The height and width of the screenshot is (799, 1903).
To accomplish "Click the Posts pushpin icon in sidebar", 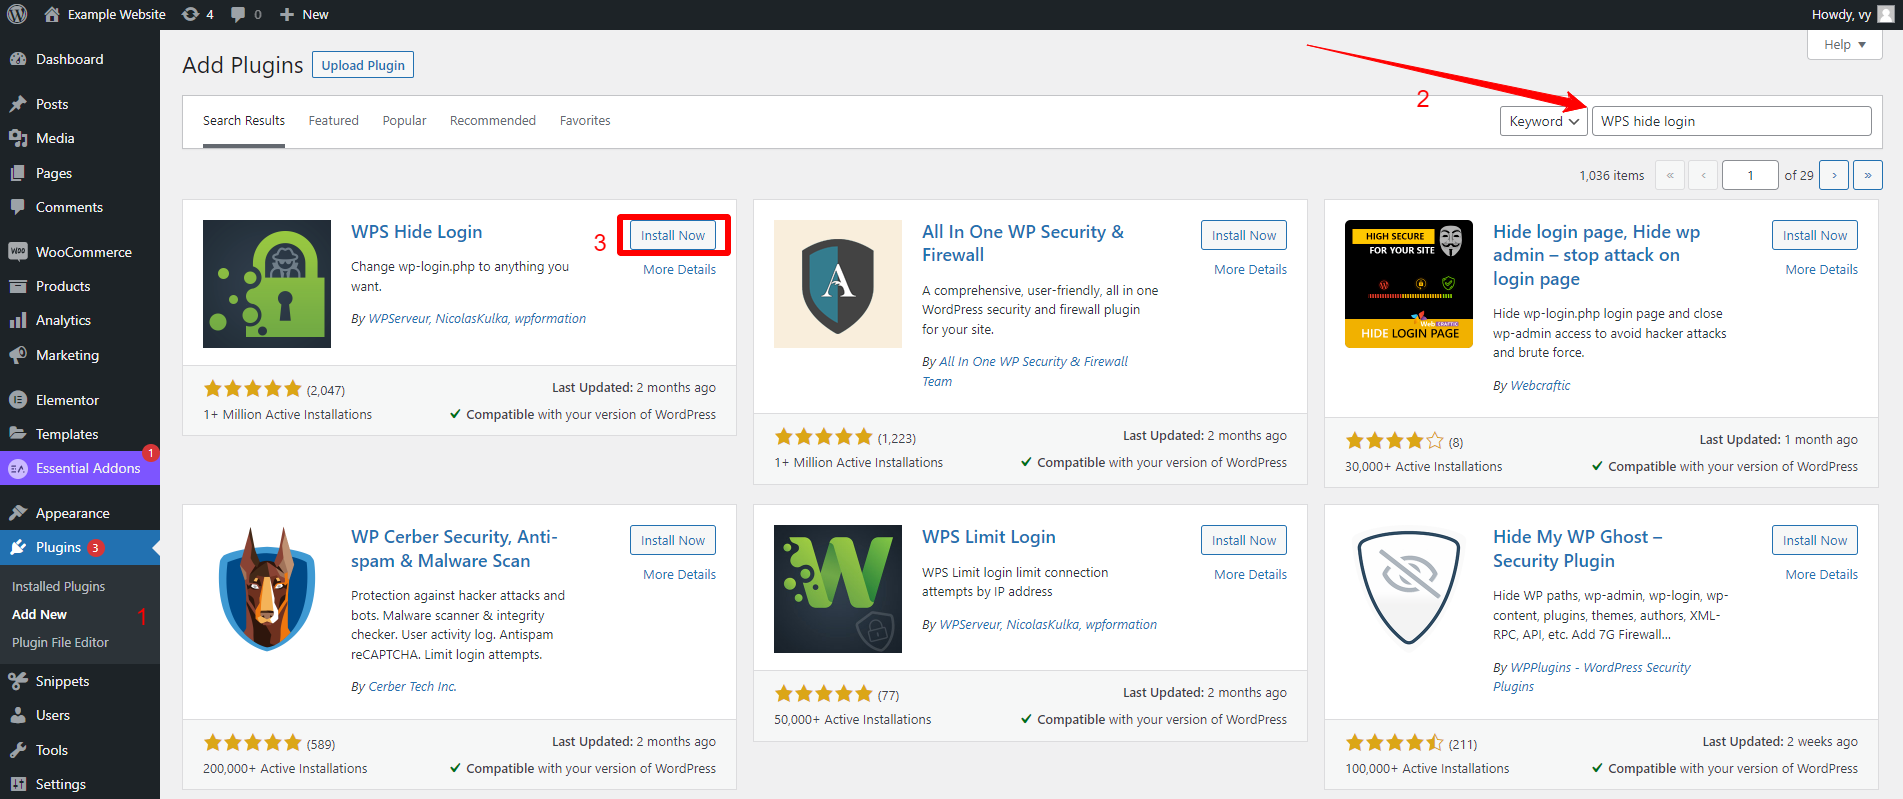I will (x=18, y=104).
